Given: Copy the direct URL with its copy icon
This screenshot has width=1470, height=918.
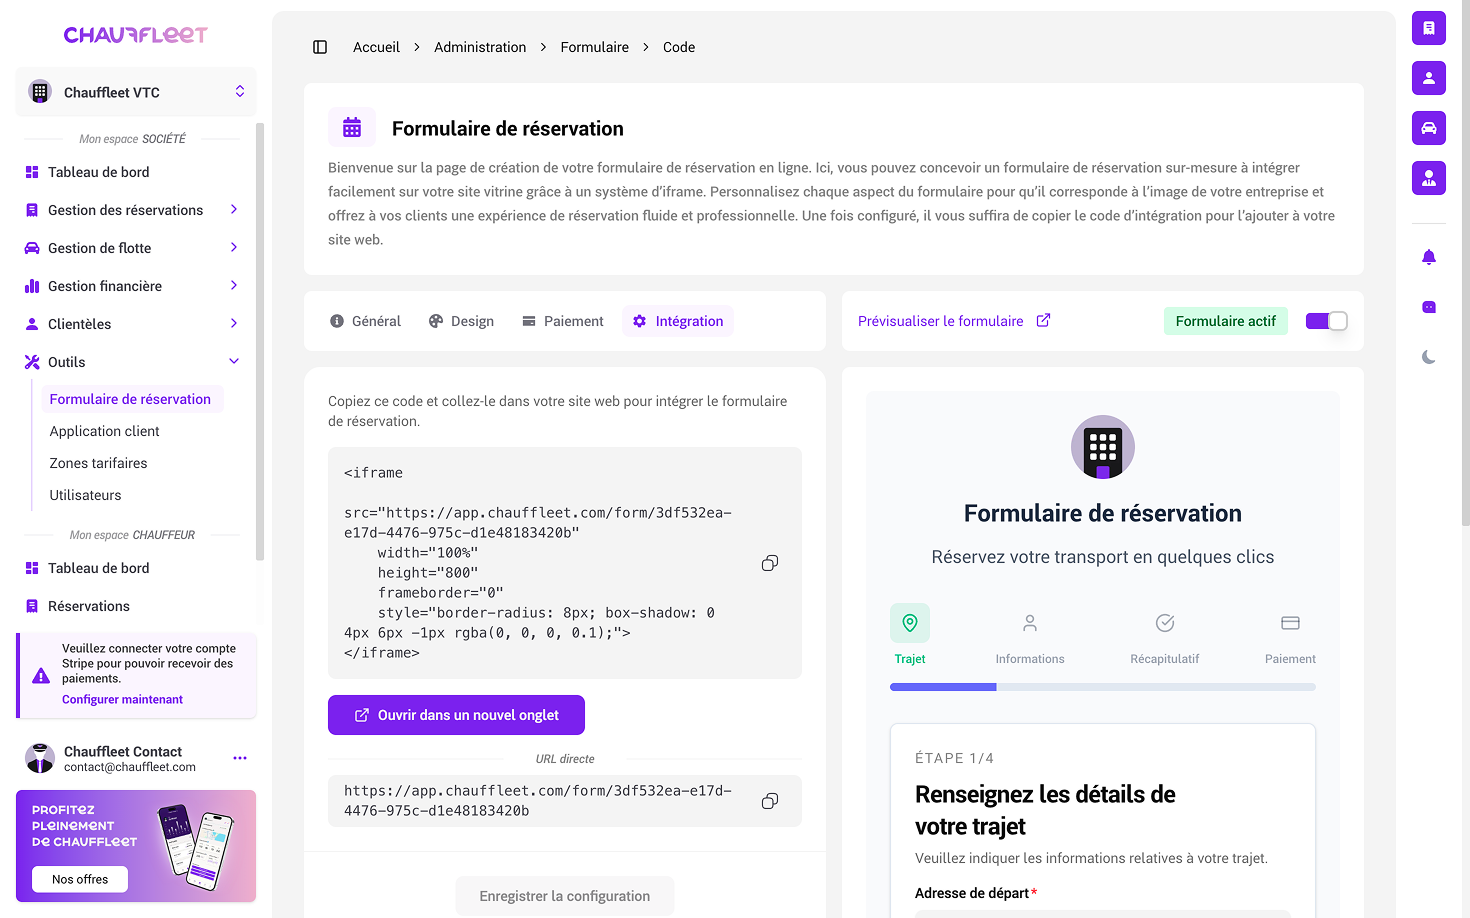Looking at the screenshot, I should click(x=769, y=801).
